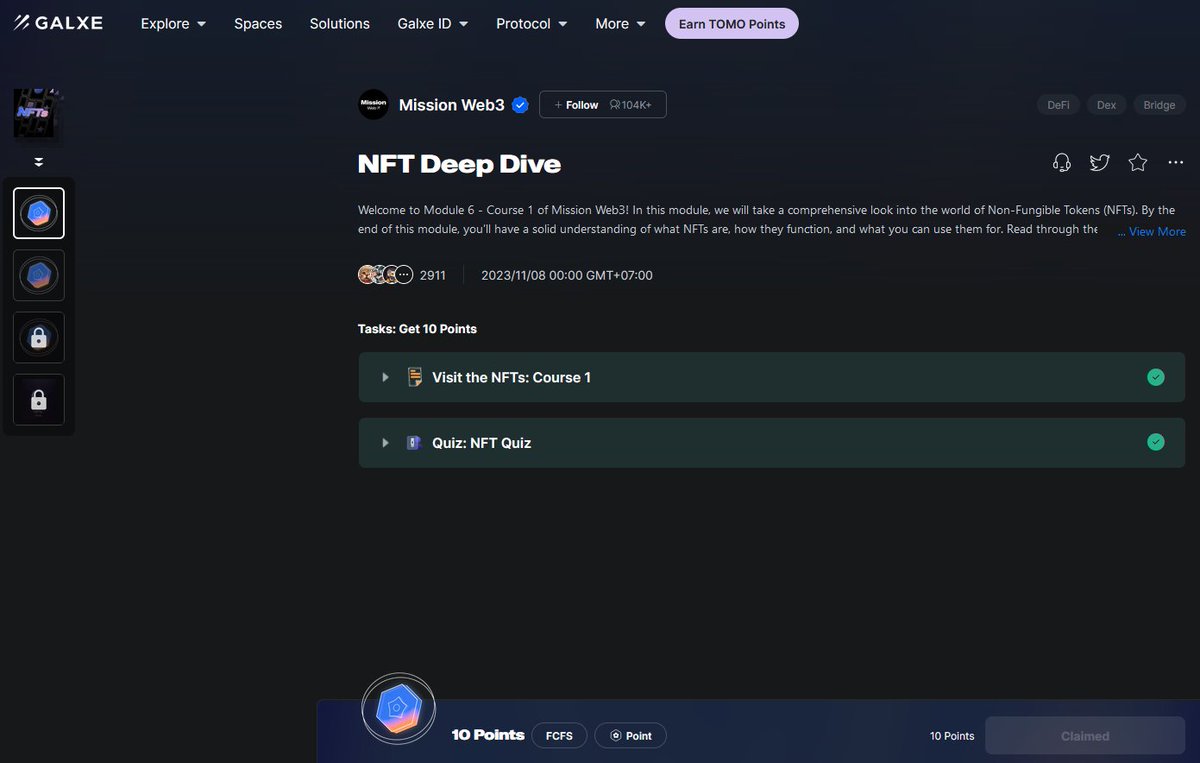
Task: Select the first highlighted course badge in sidebar
Action: click(x=39, y=213)
